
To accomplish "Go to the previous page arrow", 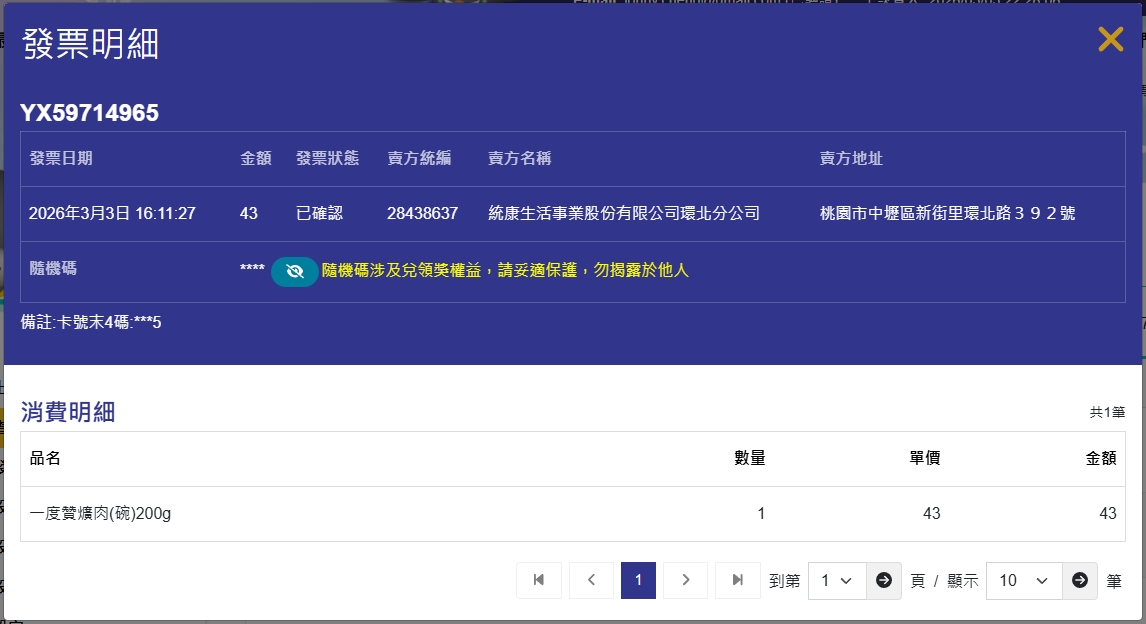I will 590,580.
